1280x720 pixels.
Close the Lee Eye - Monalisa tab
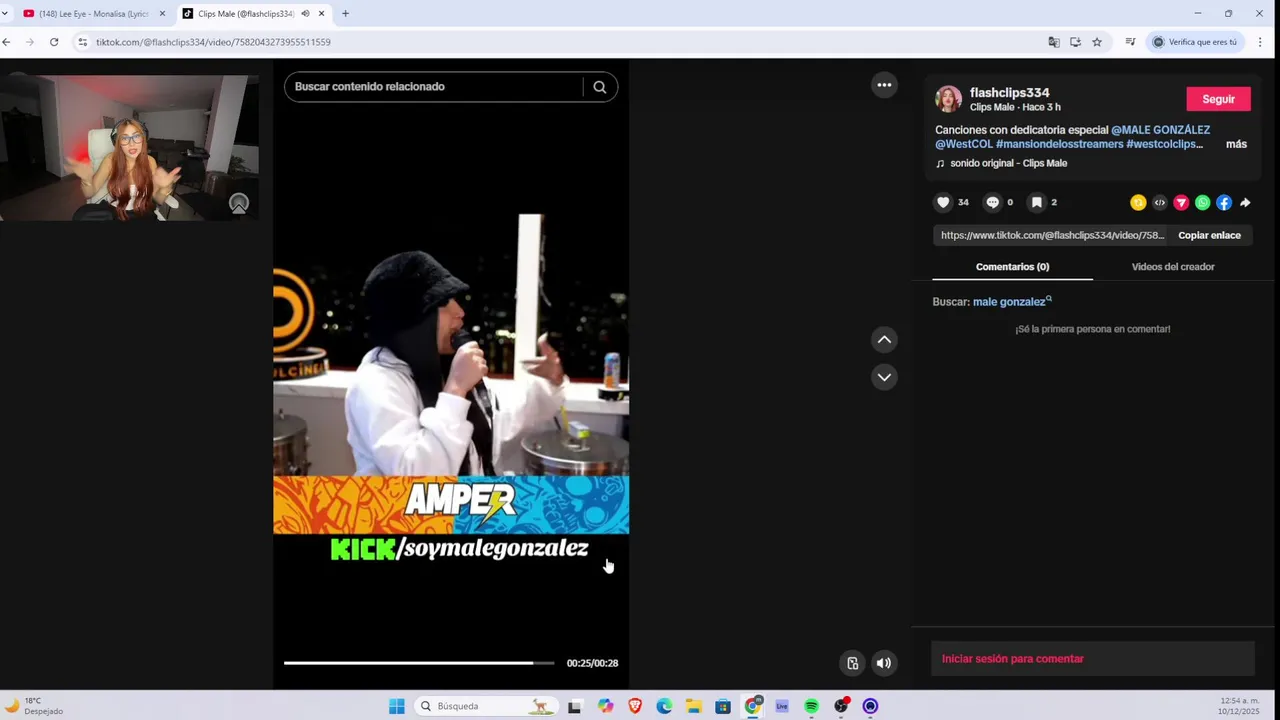162,14
